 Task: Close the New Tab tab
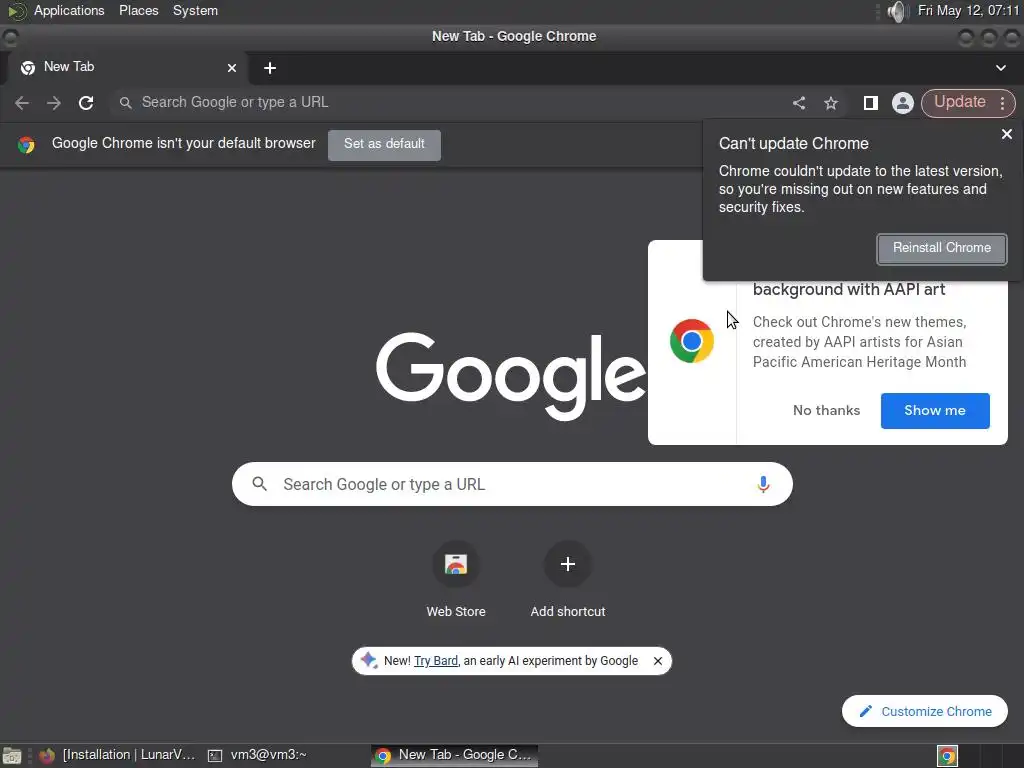point(231,68)
